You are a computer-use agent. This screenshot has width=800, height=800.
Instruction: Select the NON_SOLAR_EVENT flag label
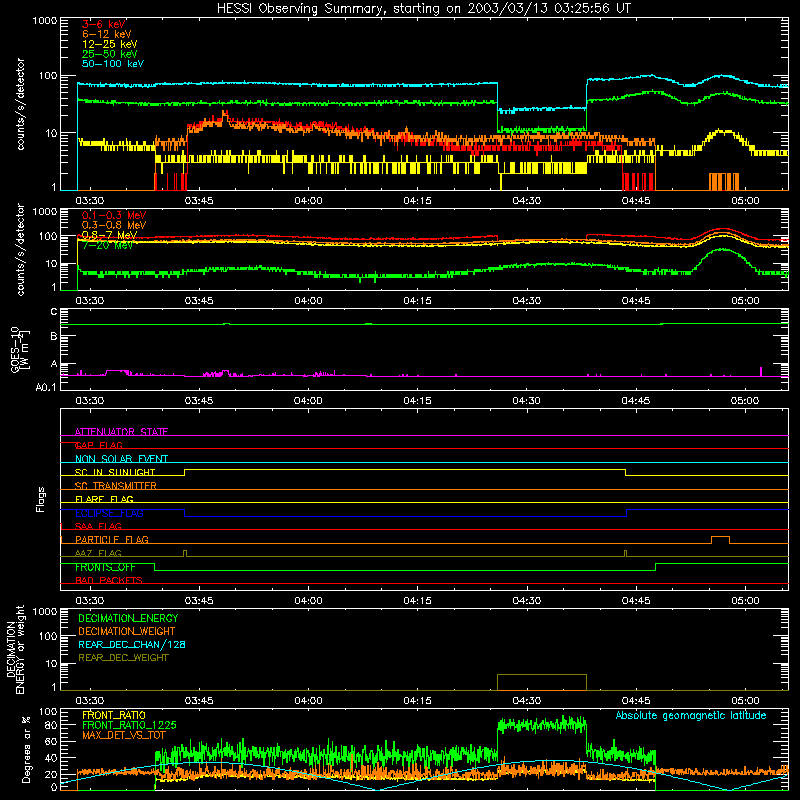click(121, 459)
